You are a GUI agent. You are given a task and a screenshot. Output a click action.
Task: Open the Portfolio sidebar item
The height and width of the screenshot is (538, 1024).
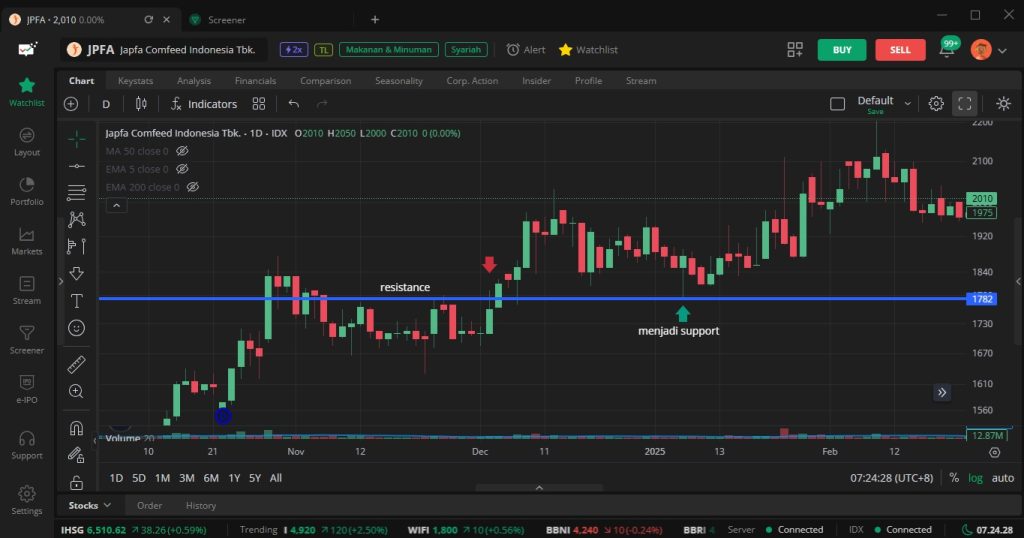coord(27,191)
